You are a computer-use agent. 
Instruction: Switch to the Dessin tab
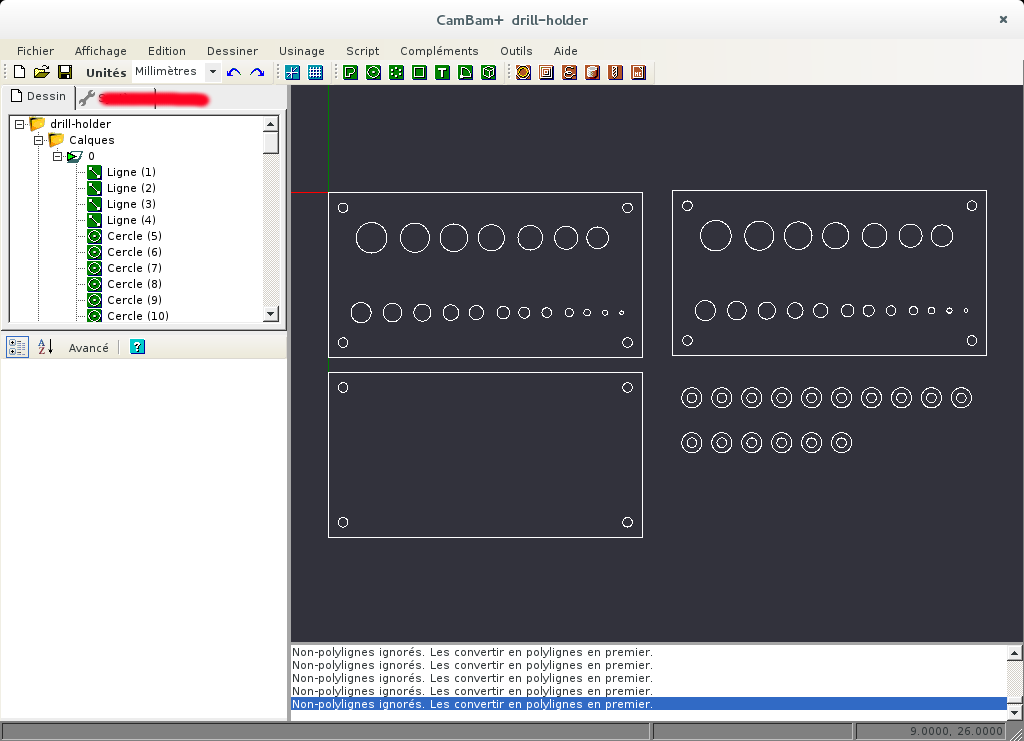point(38,97)
